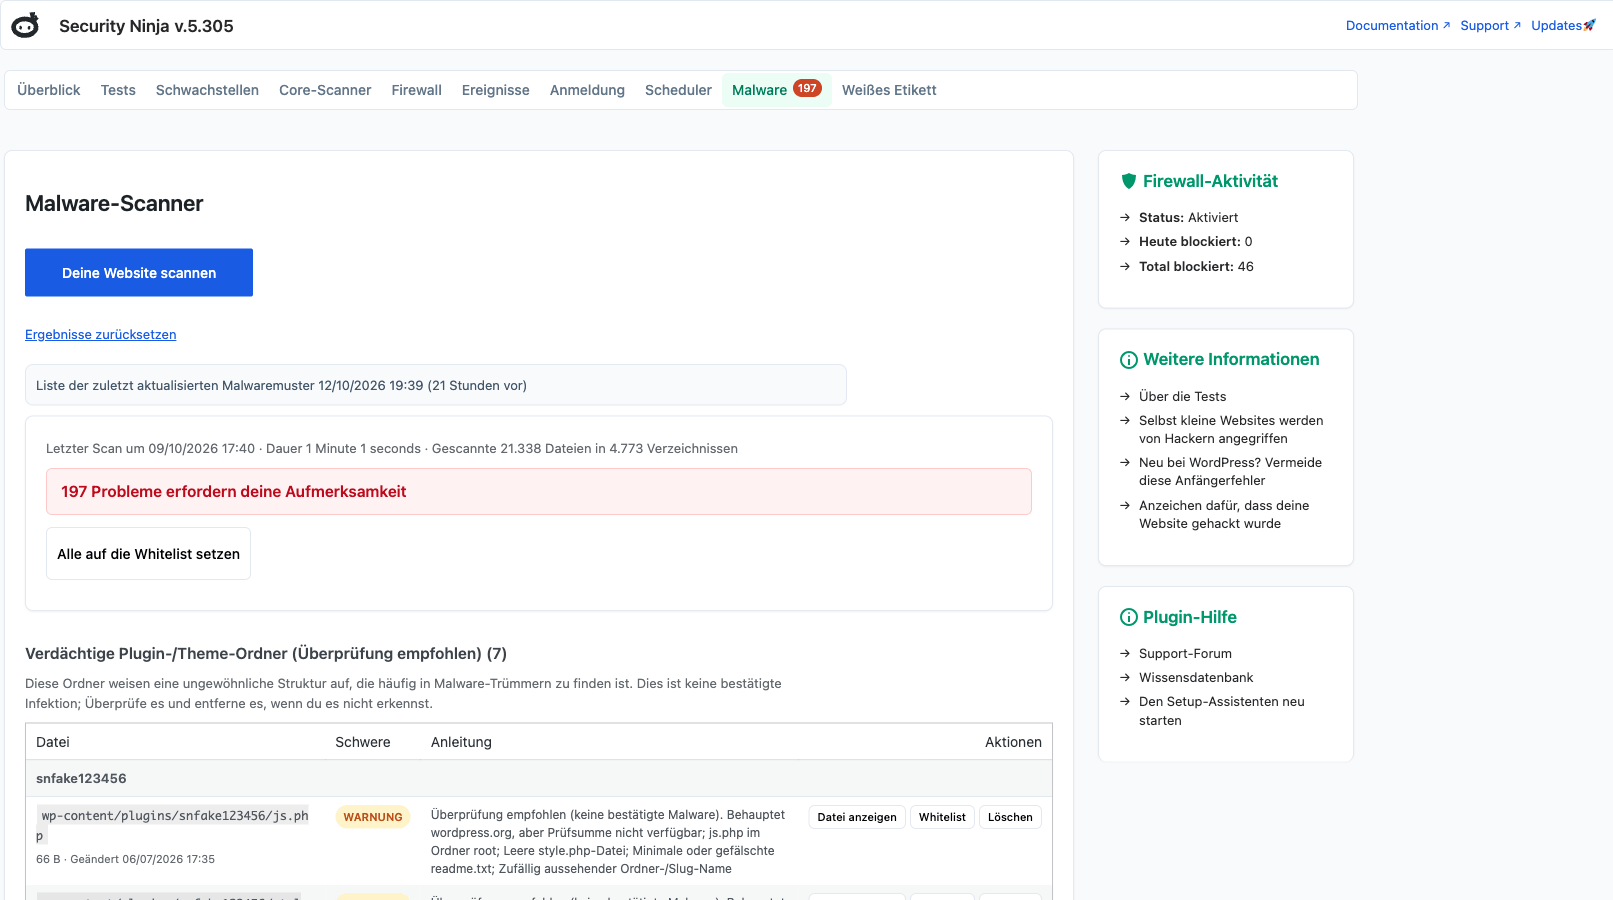Click the Security Ninja v.5.305 title
The image size is (1613, 900).
click(146, 26)
